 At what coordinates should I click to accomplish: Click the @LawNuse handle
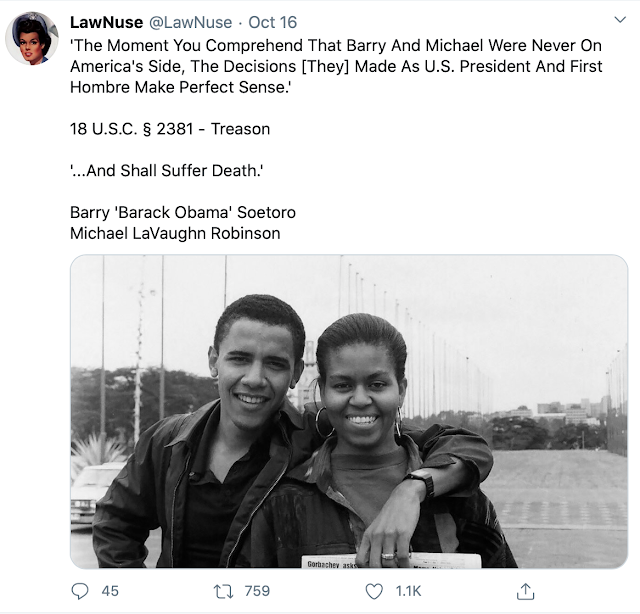coord(190,22)
